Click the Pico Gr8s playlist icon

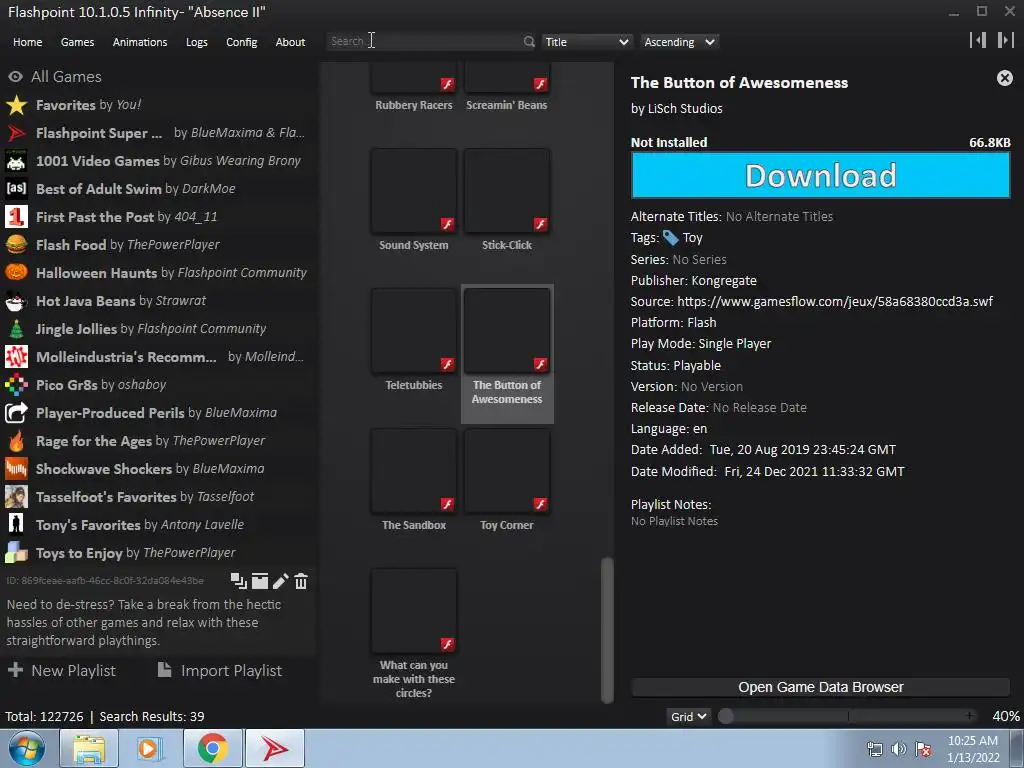(x=16, y=385)
